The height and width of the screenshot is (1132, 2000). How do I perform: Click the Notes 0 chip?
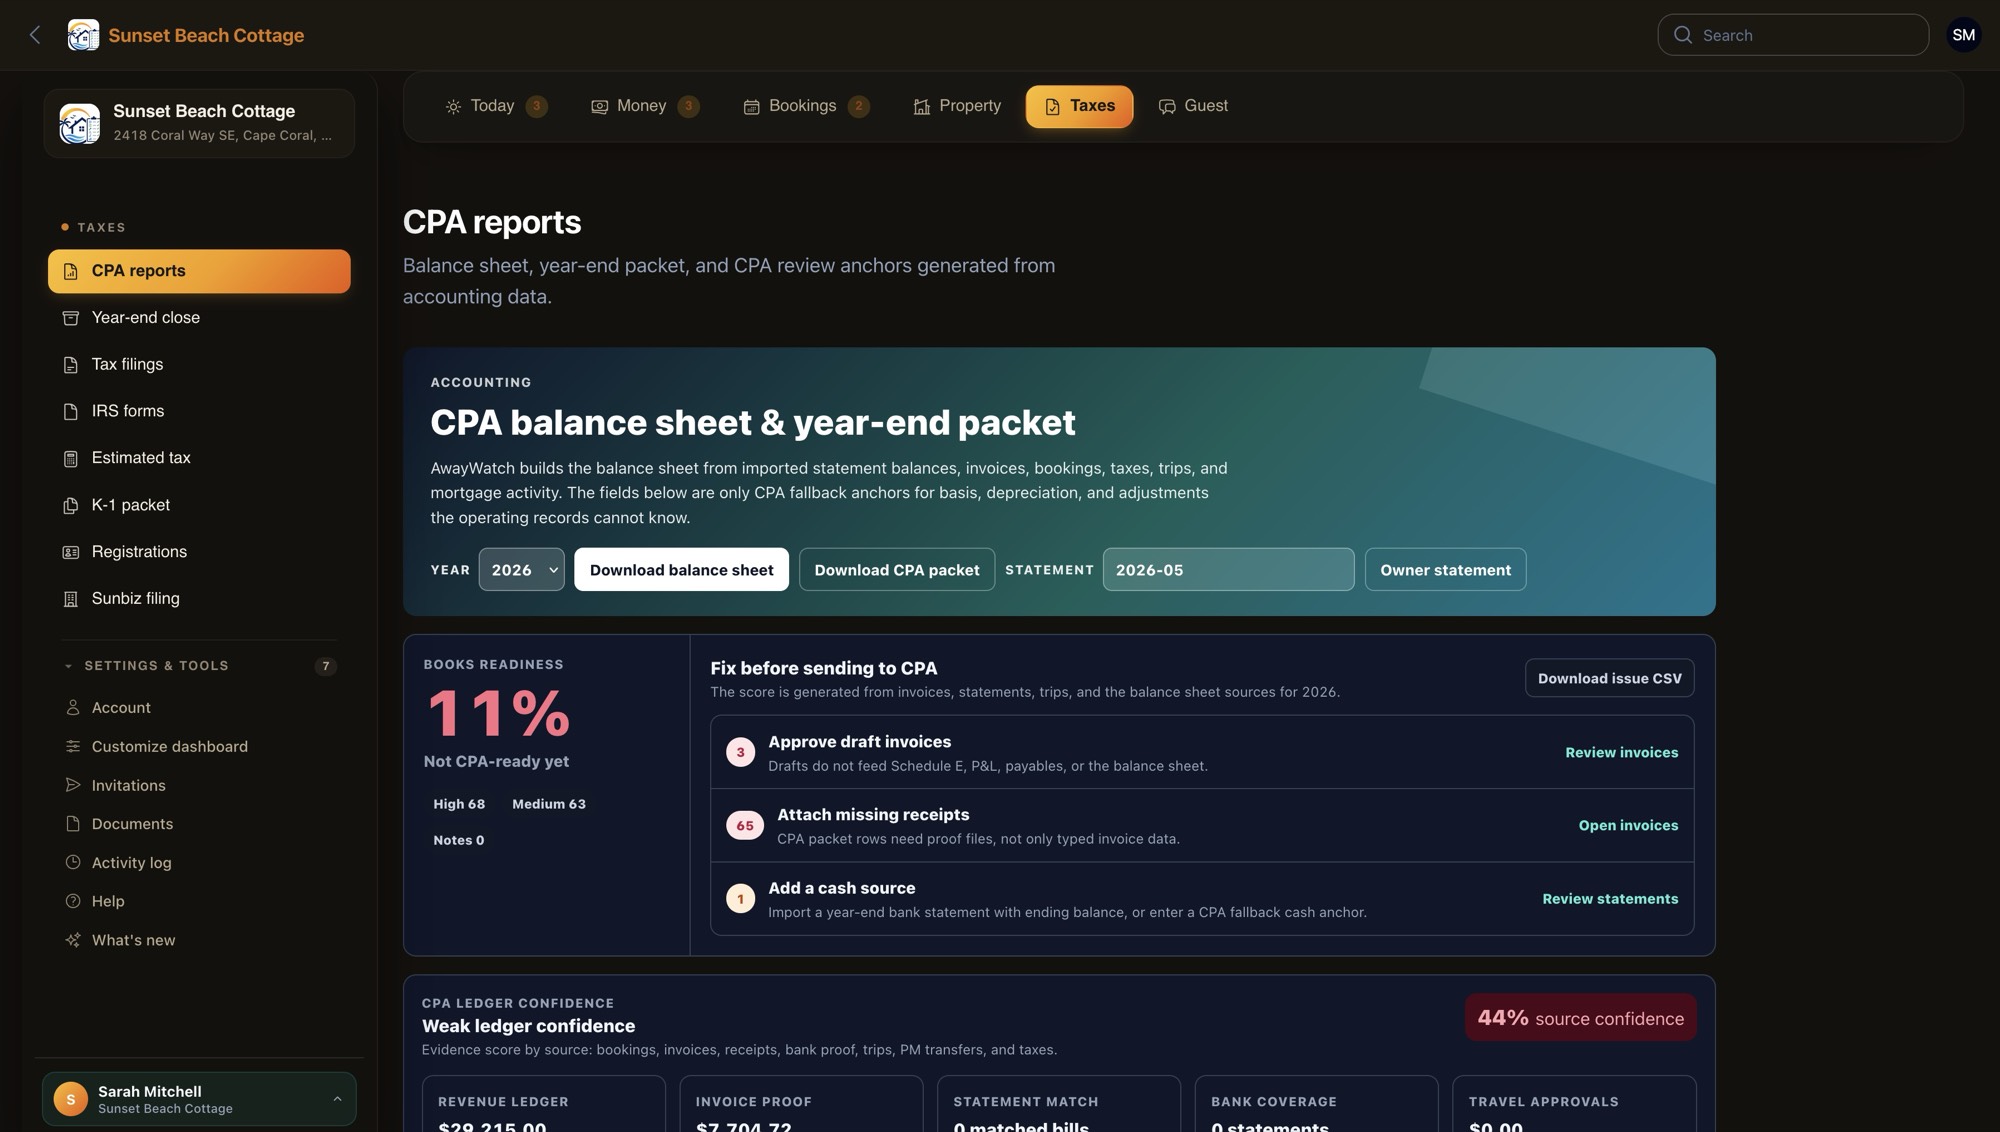pos(459,840)
